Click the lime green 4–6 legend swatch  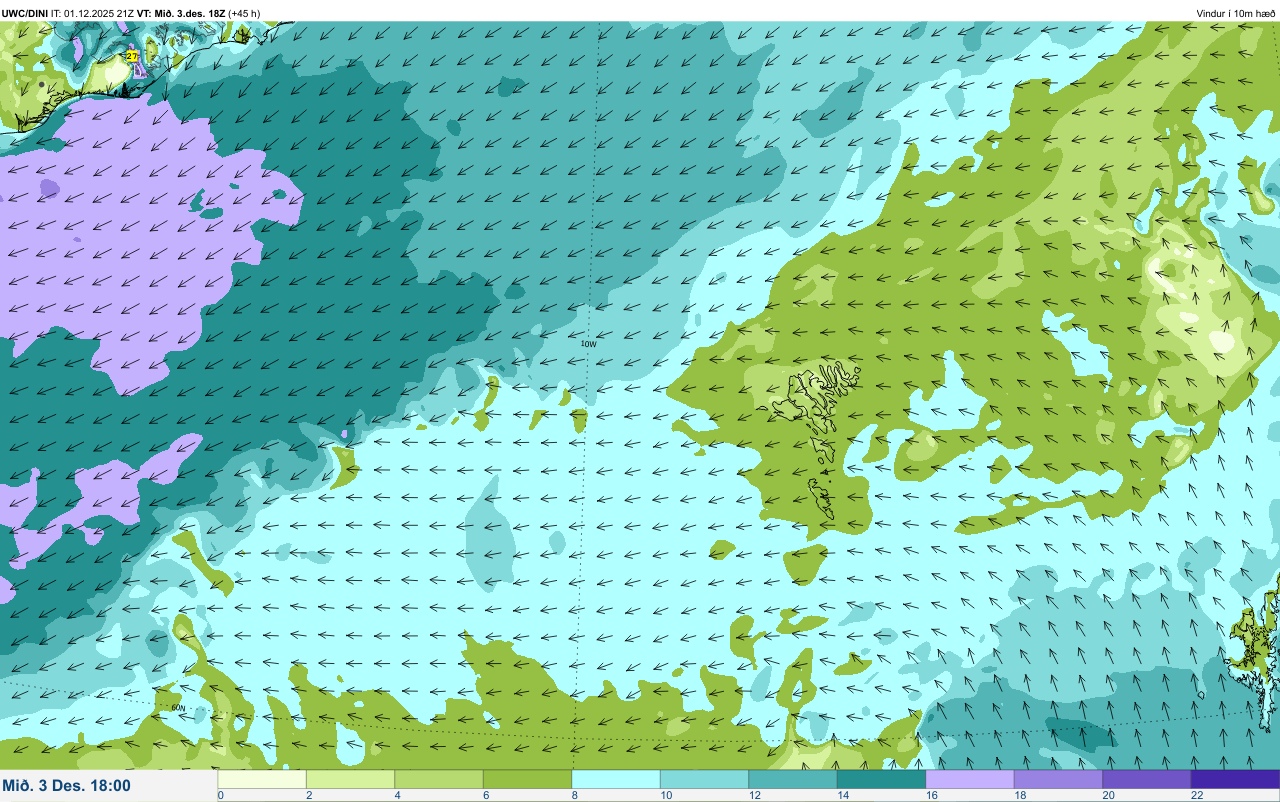point(439,779)
